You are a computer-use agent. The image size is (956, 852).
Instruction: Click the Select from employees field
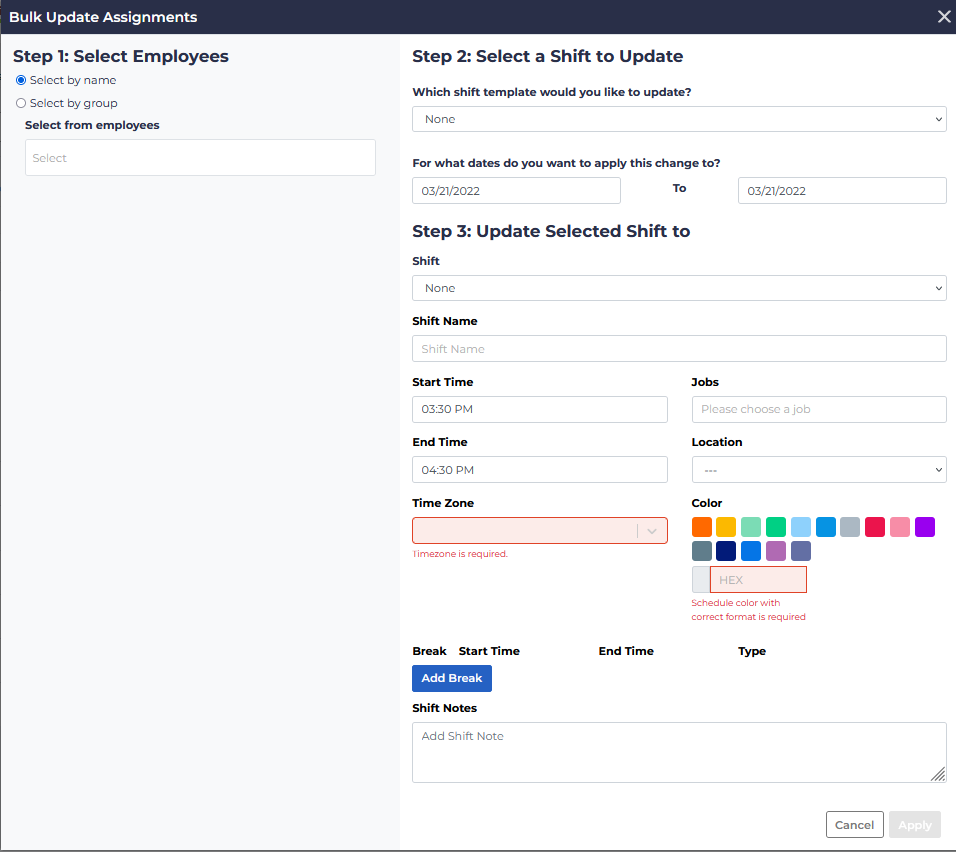200,157
